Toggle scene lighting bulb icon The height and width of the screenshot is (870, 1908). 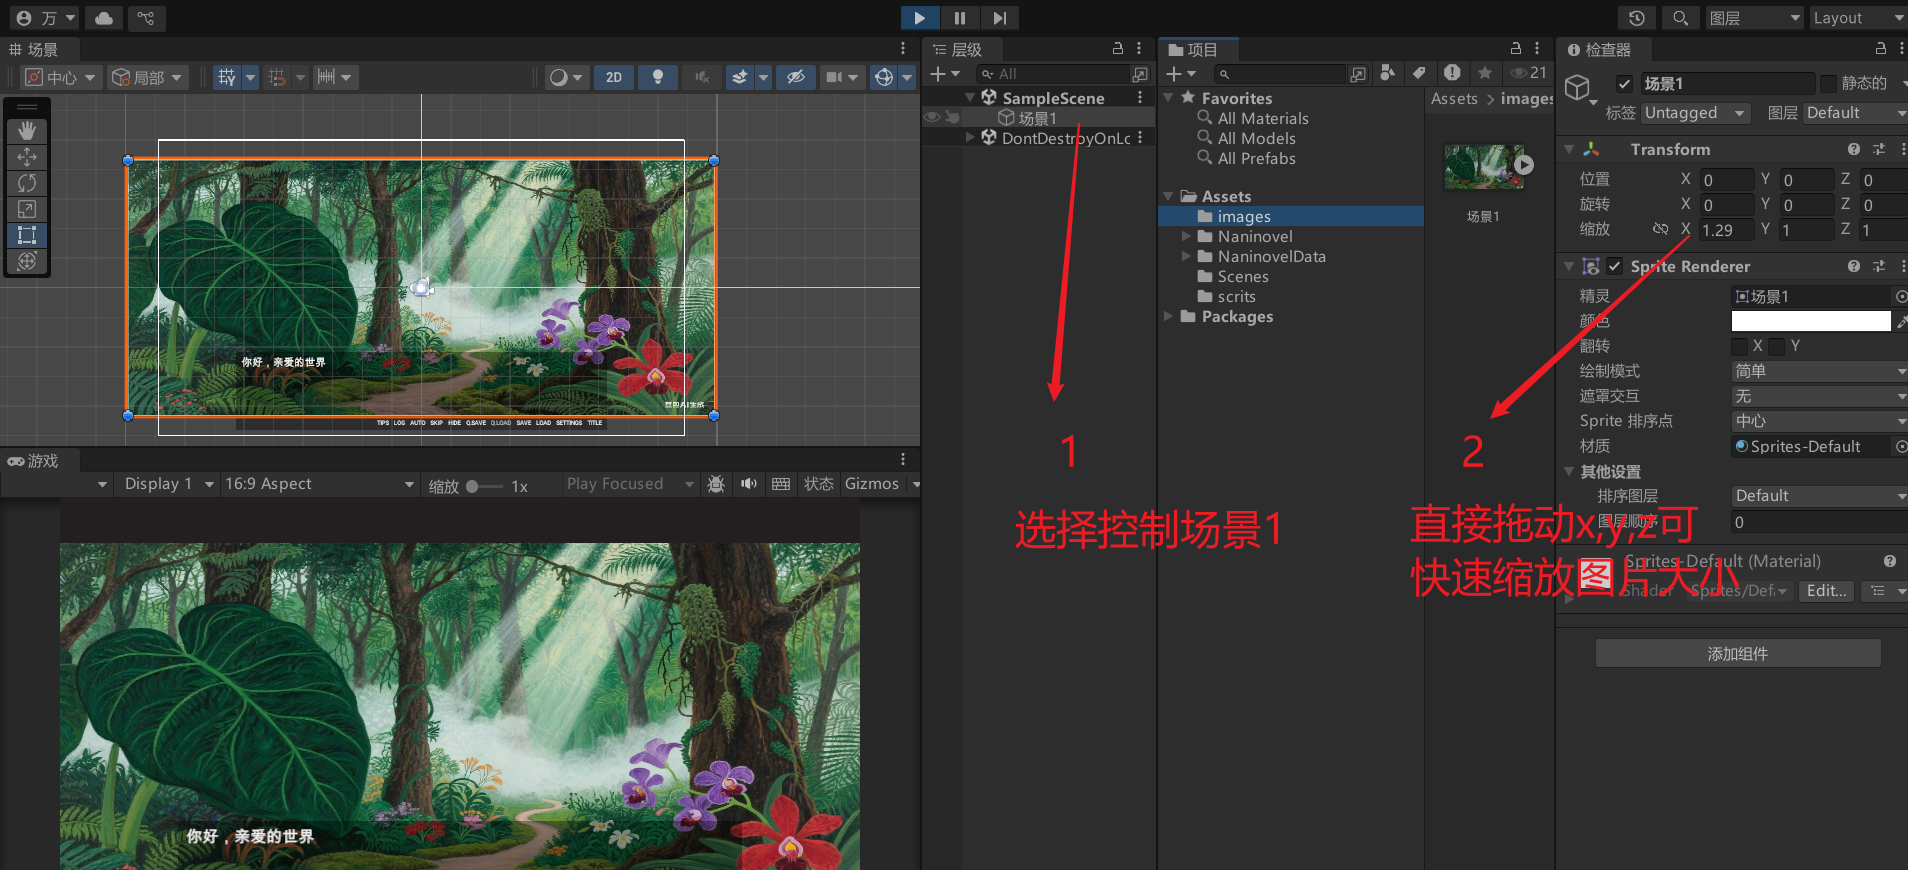point(657,77)
